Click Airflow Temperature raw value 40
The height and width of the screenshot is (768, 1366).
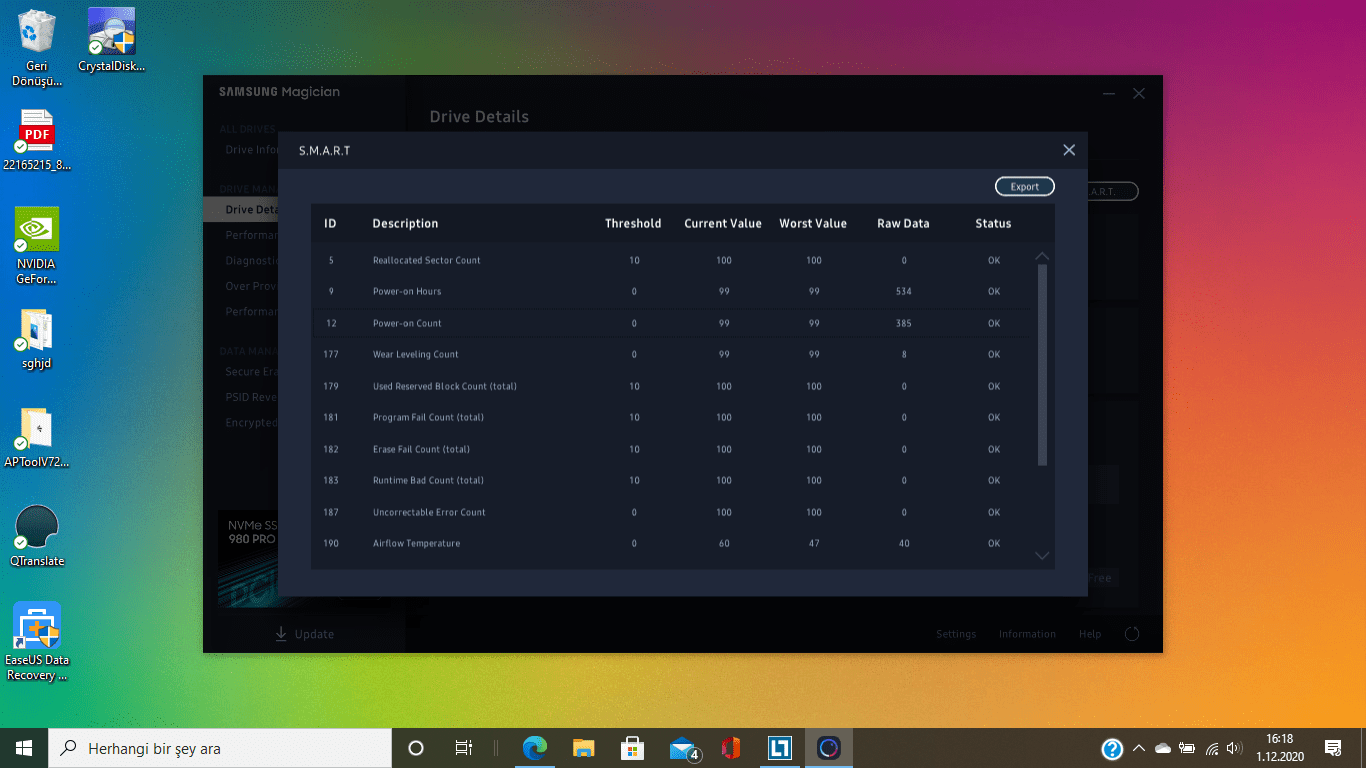coord(904,544)
